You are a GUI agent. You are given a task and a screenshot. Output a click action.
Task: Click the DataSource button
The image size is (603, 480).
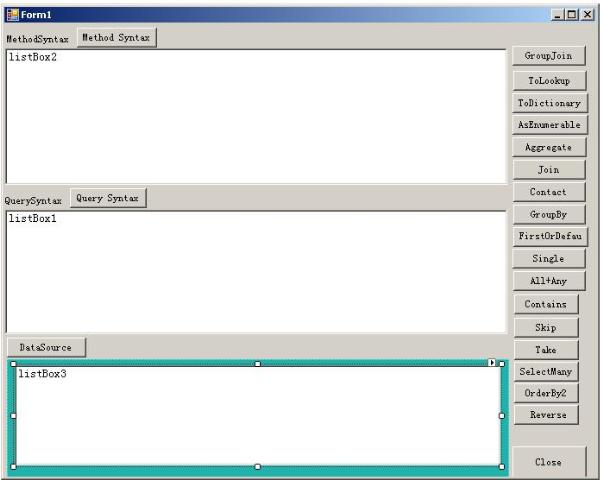[46, 347]
